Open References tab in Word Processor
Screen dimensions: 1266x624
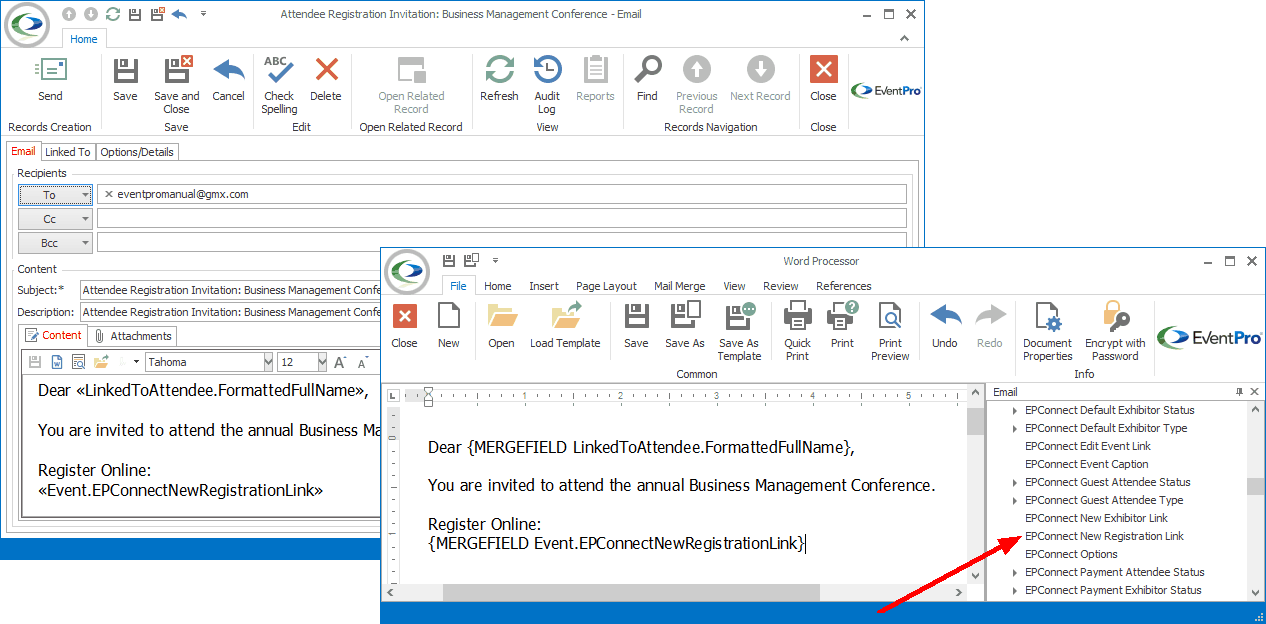click(844, 286)
